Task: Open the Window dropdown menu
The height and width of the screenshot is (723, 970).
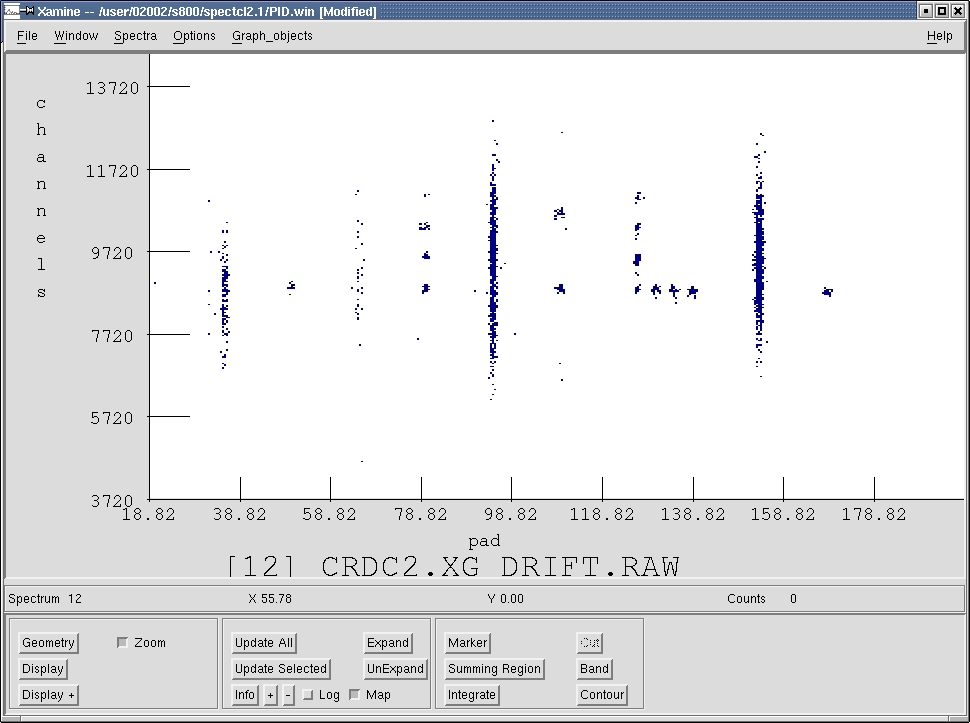Action: [76, 36]
